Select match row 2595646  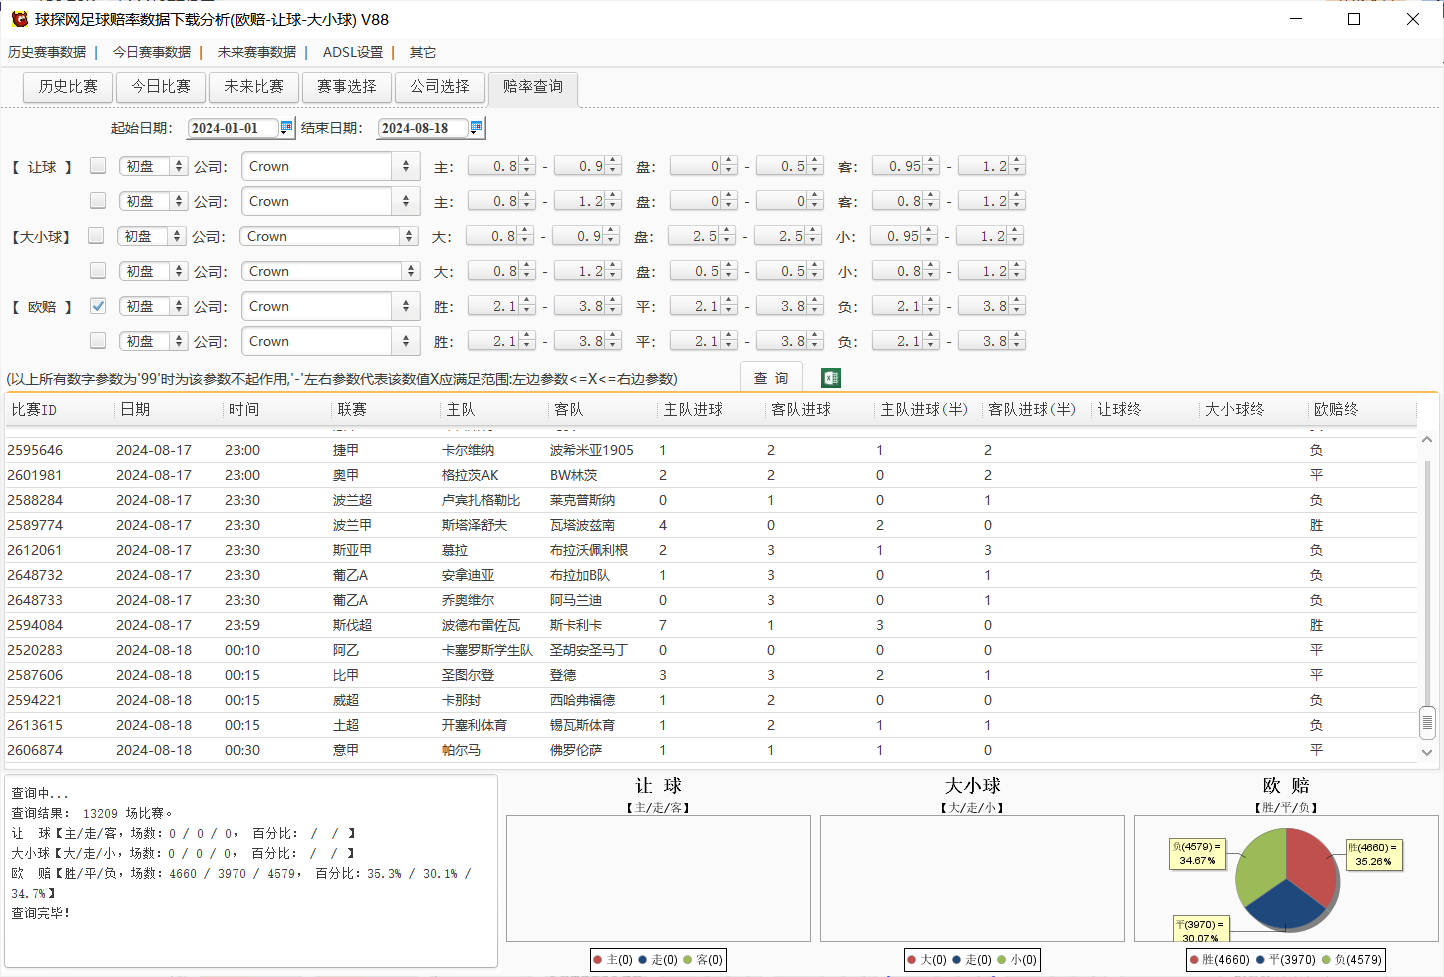(x=712, y=450)
